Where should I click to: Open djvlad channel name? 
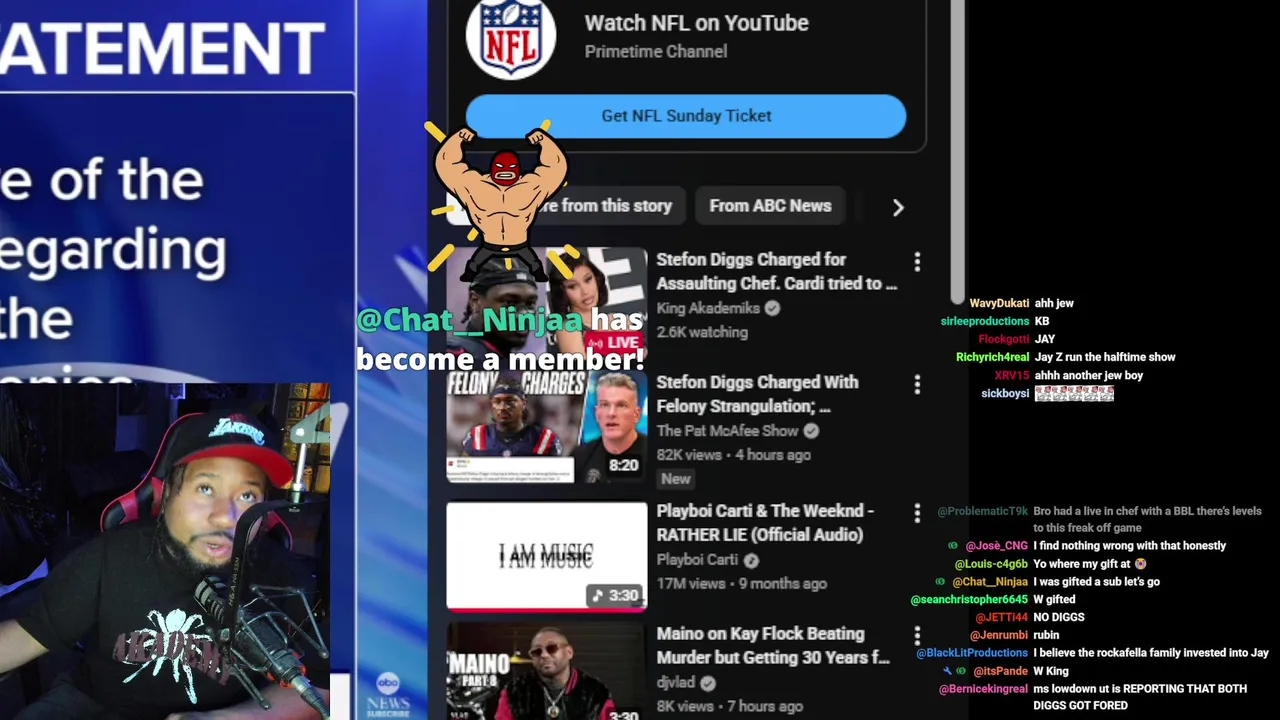pos(675,683)
